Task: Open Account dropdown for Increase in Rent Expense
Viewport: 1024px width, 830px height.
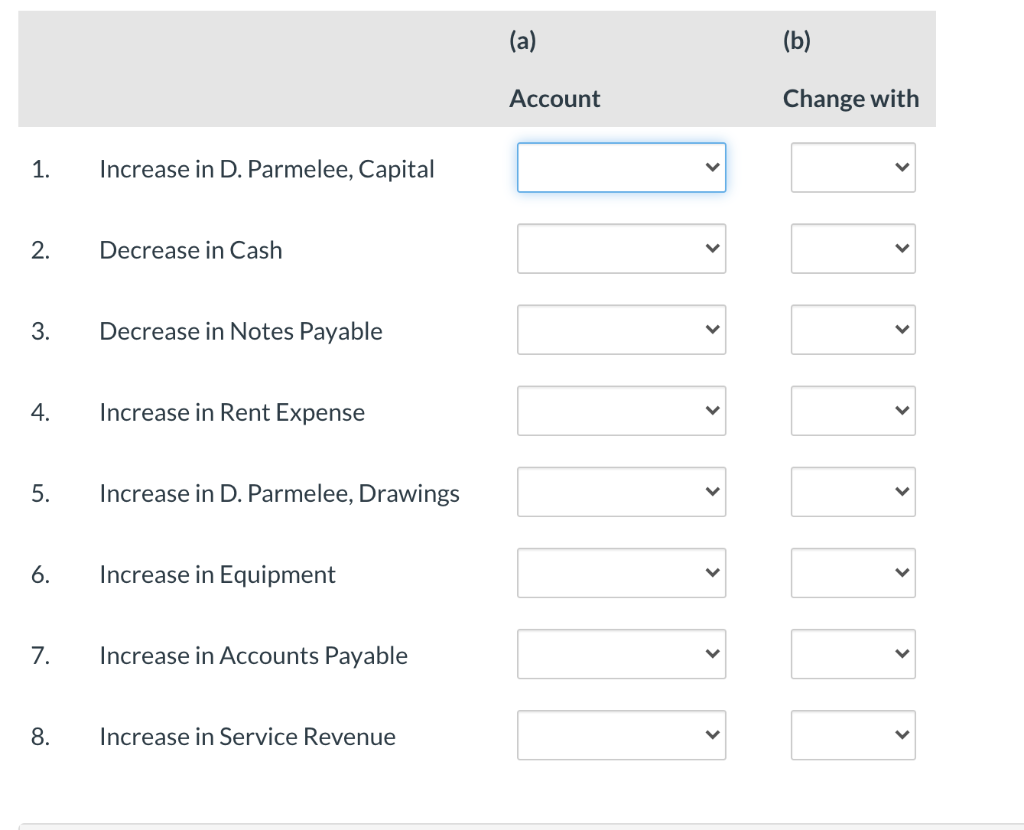Action: [621, 411]
